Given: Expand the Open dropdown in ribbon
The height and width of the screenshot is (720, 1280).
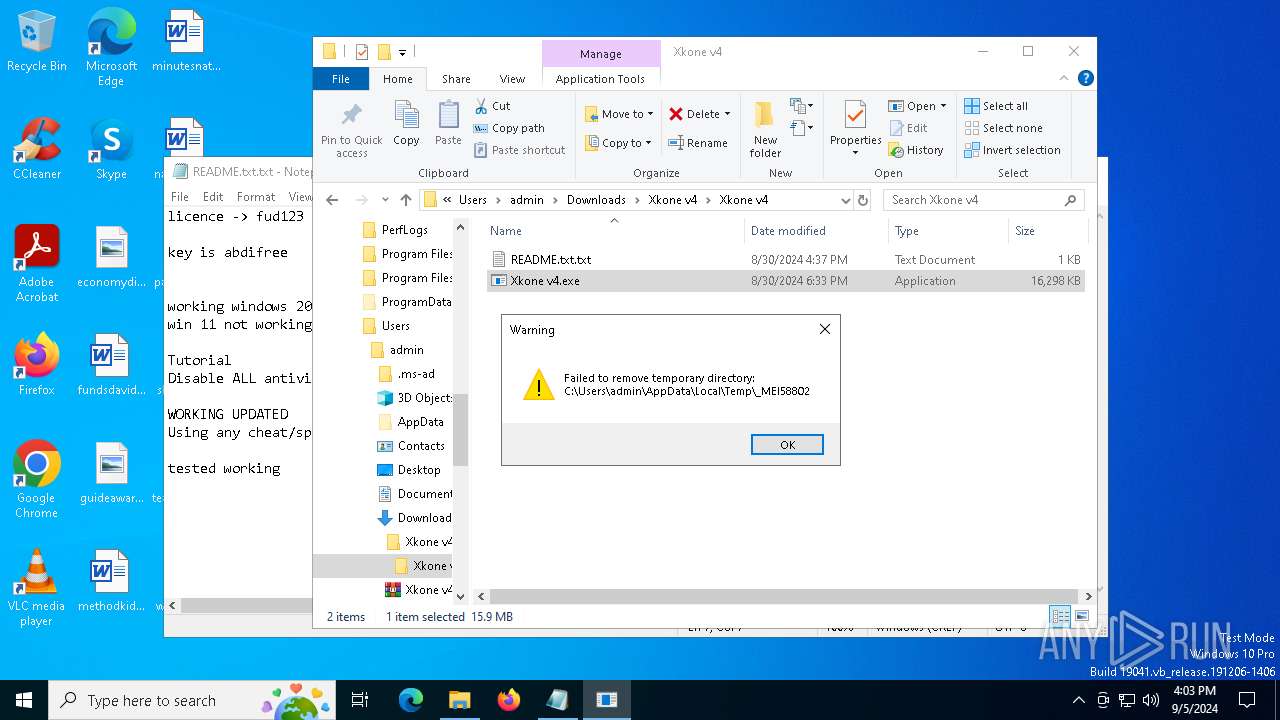Looking at the screenshot, I should 943,106.
